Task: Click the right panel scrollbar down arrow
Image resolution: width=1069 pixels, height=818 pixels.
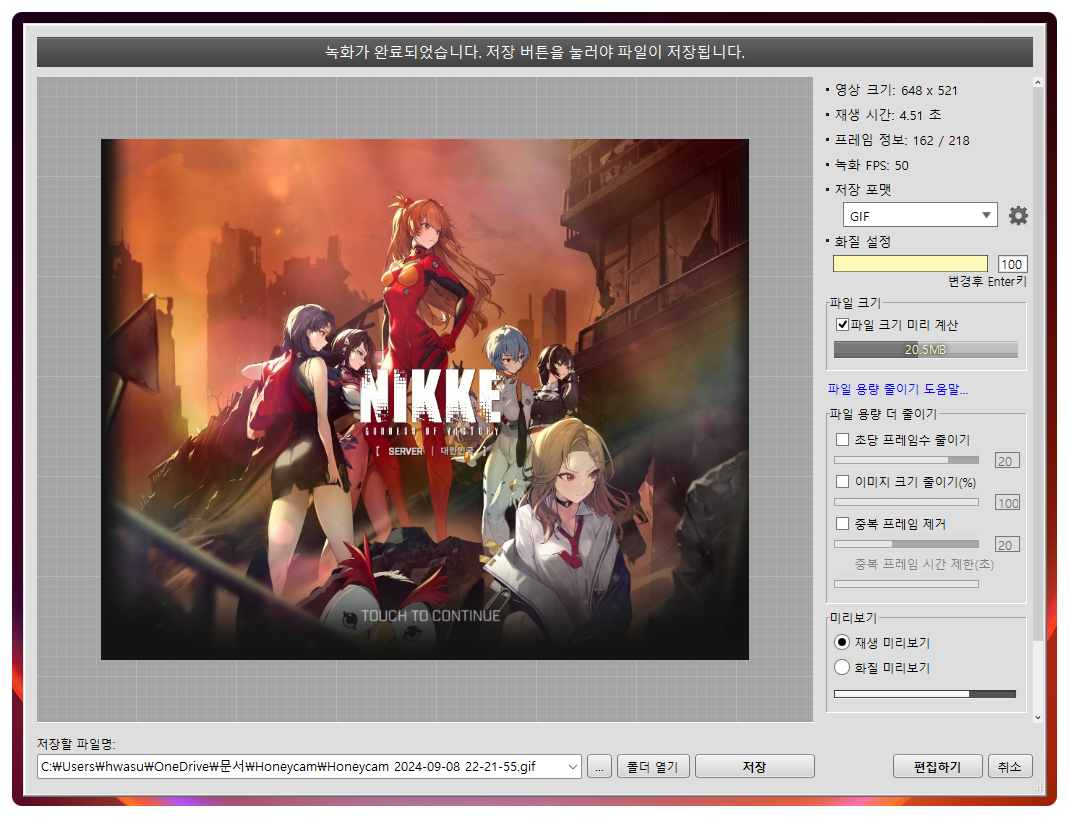Action: pos(1038,717)
